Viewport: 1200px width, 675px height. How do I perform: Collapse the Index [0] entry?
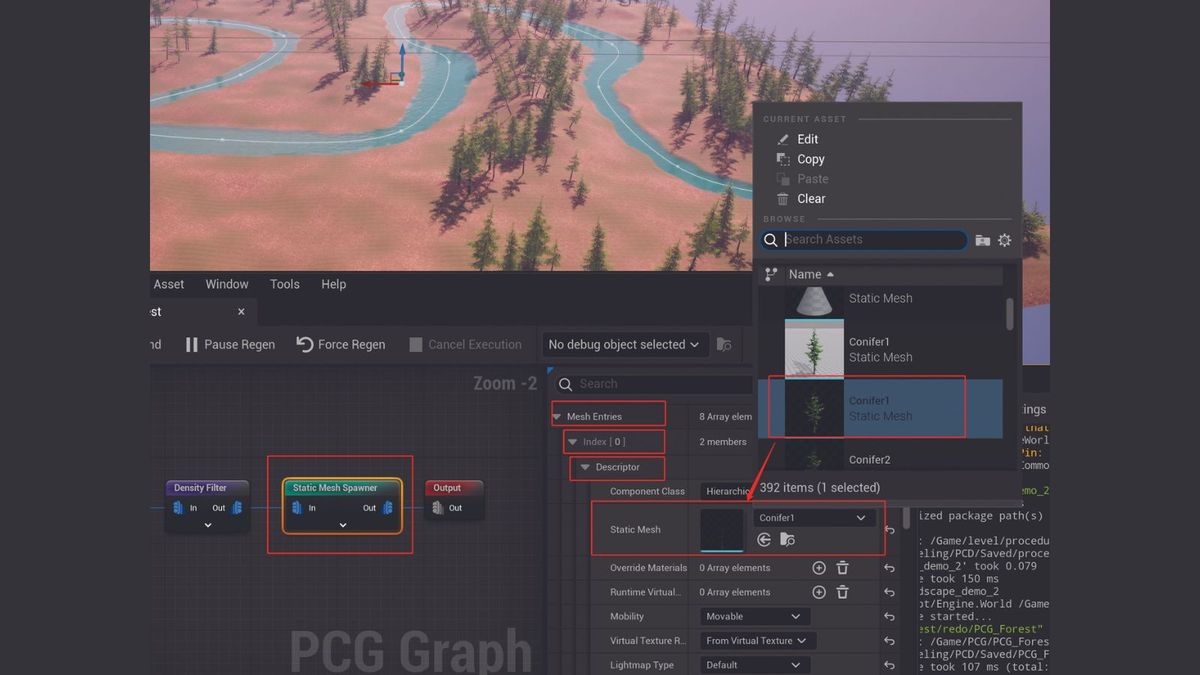573,442
